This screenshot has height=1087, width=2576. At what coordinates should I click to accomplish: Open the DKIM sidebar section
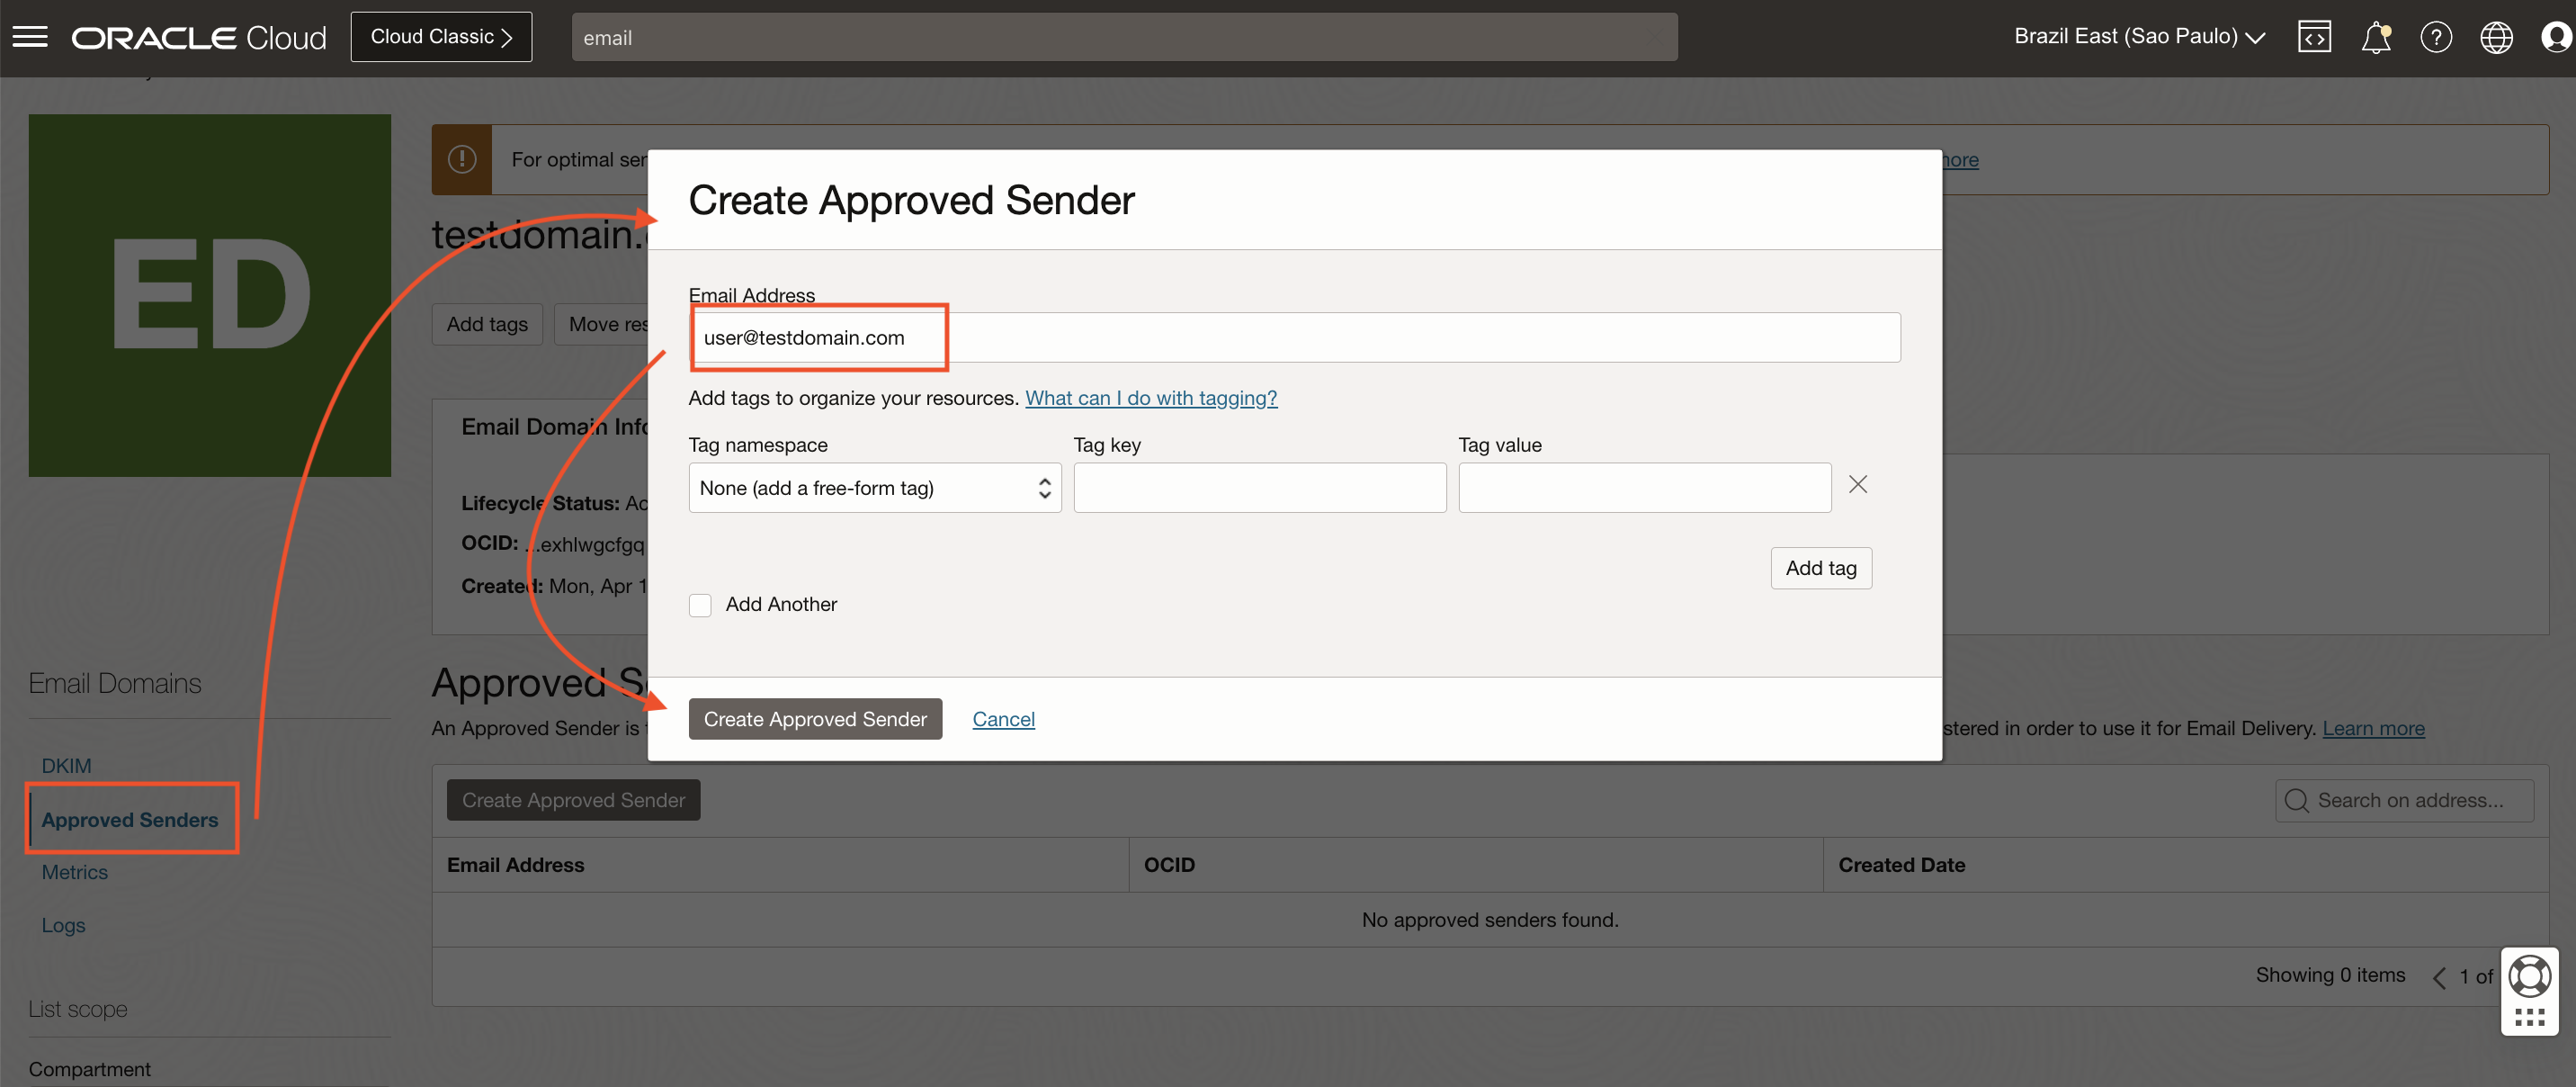[66, 765]
